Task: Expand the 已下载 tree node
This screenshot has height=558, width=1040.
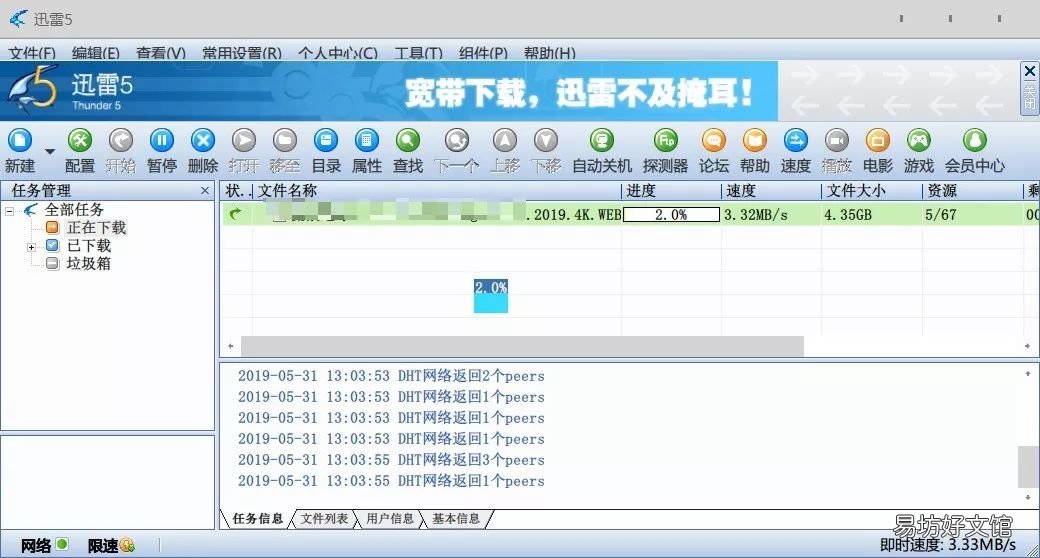Action: (x=31, y=247)
